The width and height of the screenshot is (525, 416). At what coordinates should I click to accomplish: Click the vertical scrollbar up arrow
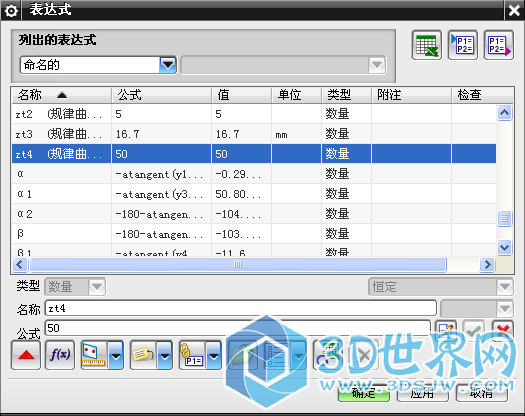(x=504, y=113)
